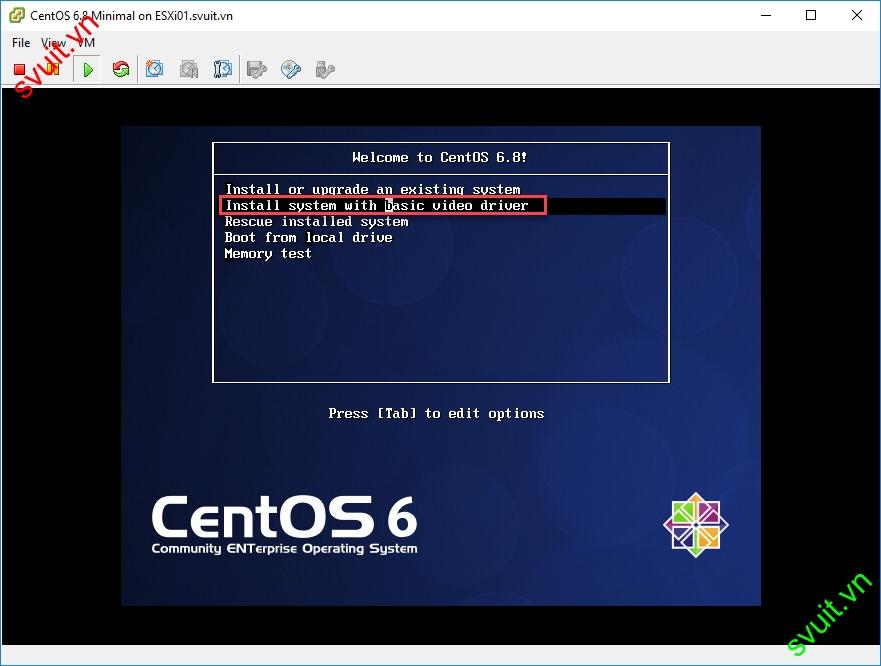881x666 pixels.
Task: Click the 'Welcome to CentOS 6.8!' header
Action: pos(440,157)
